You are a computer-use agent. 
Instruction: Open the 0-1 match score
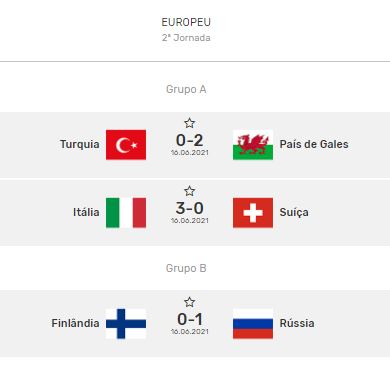click(189, 319)
